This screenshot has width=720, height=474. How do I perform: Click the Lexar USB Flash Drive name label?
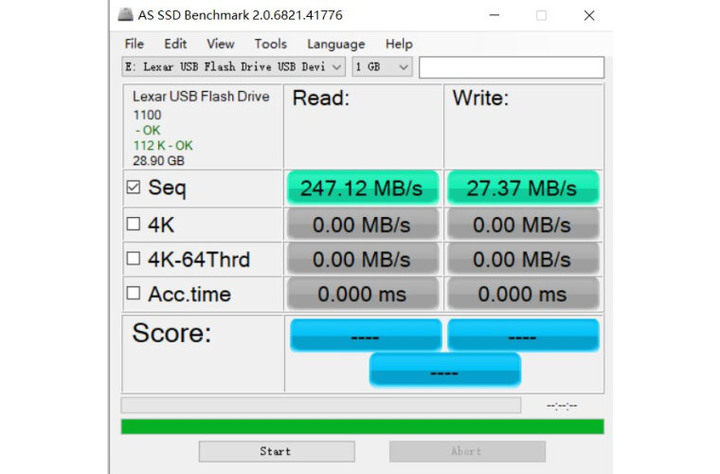point(201,96)
